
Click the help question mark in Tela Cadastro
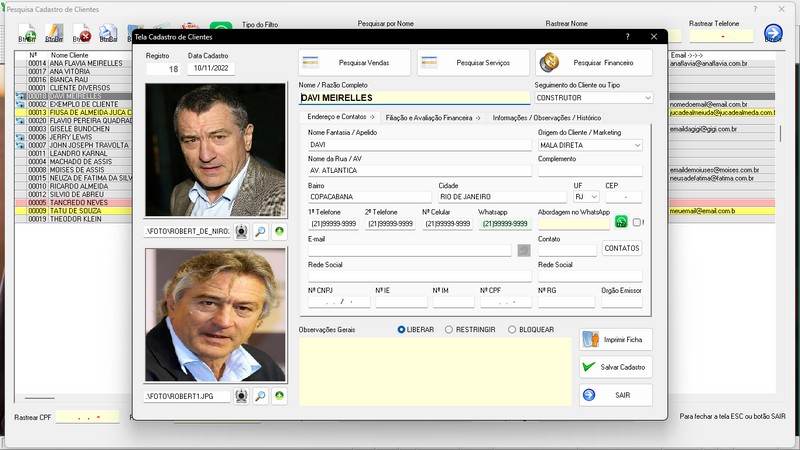tap(628, 37)
